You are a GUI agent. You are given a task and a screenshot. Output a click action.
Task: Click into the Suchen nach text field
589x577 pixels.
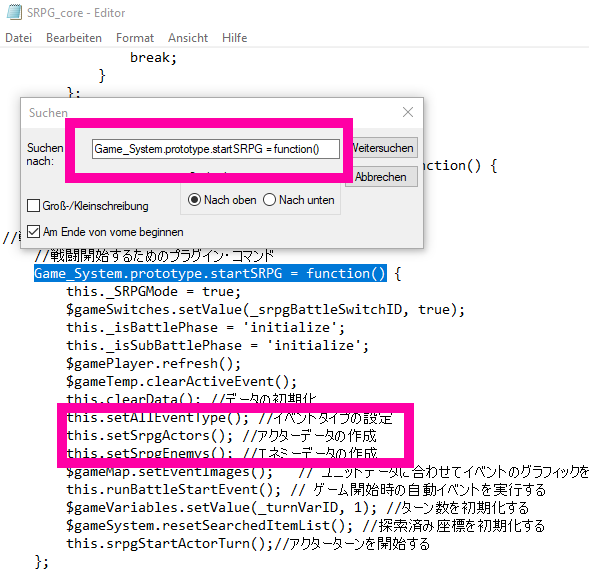coord(216,149)
